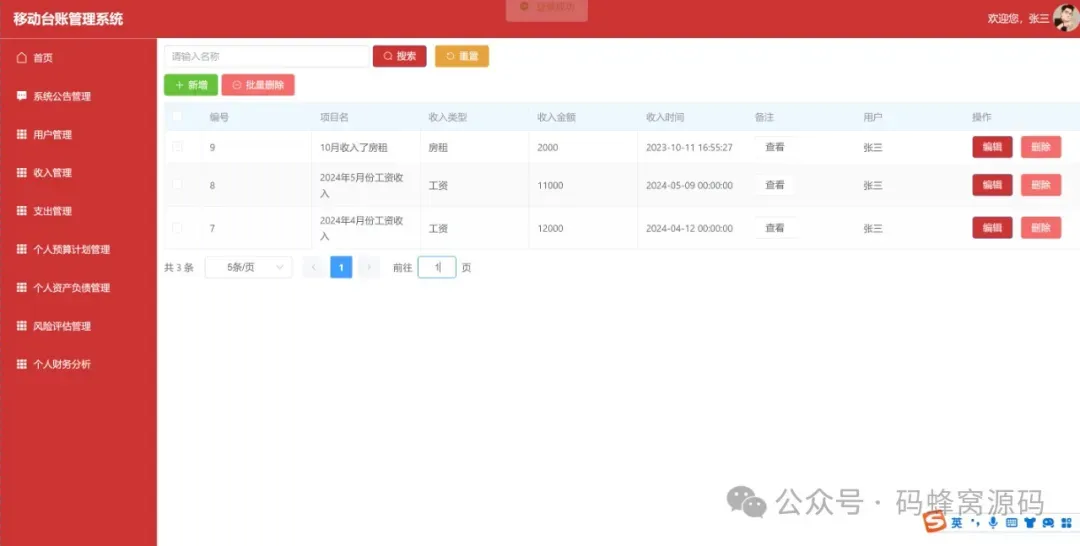This screenshot has height=546, width=1080.
Task: Click 编辑 for row number 9
Action: (x=992, y=147)
